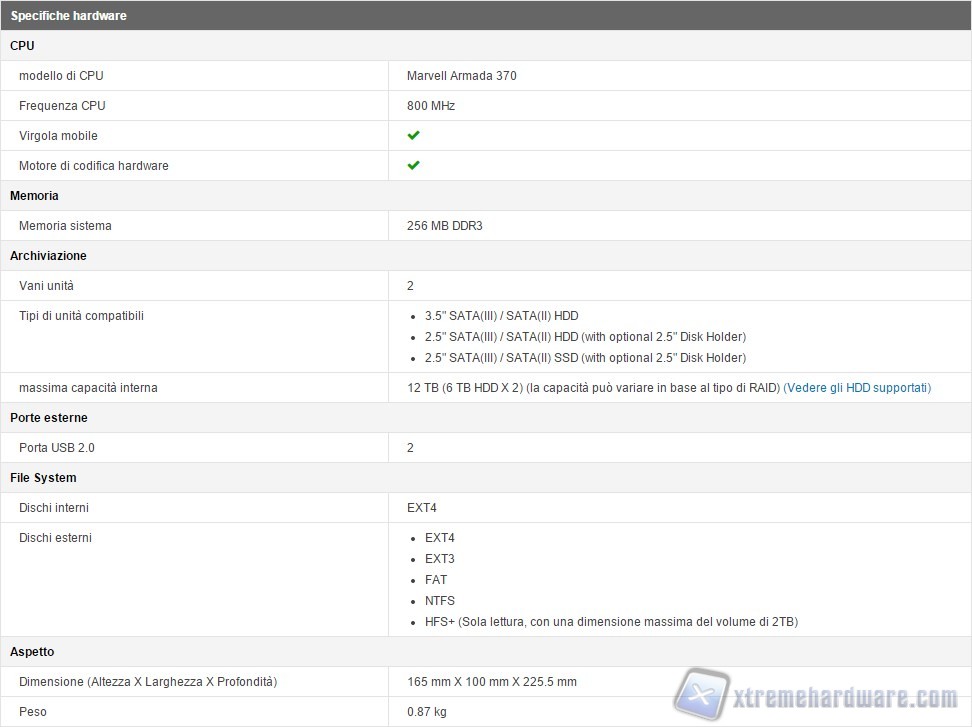This screenshot has width=972, height=727.
Task: Click the 'Specifiche hardware' header bar
Action: [68, 16]
